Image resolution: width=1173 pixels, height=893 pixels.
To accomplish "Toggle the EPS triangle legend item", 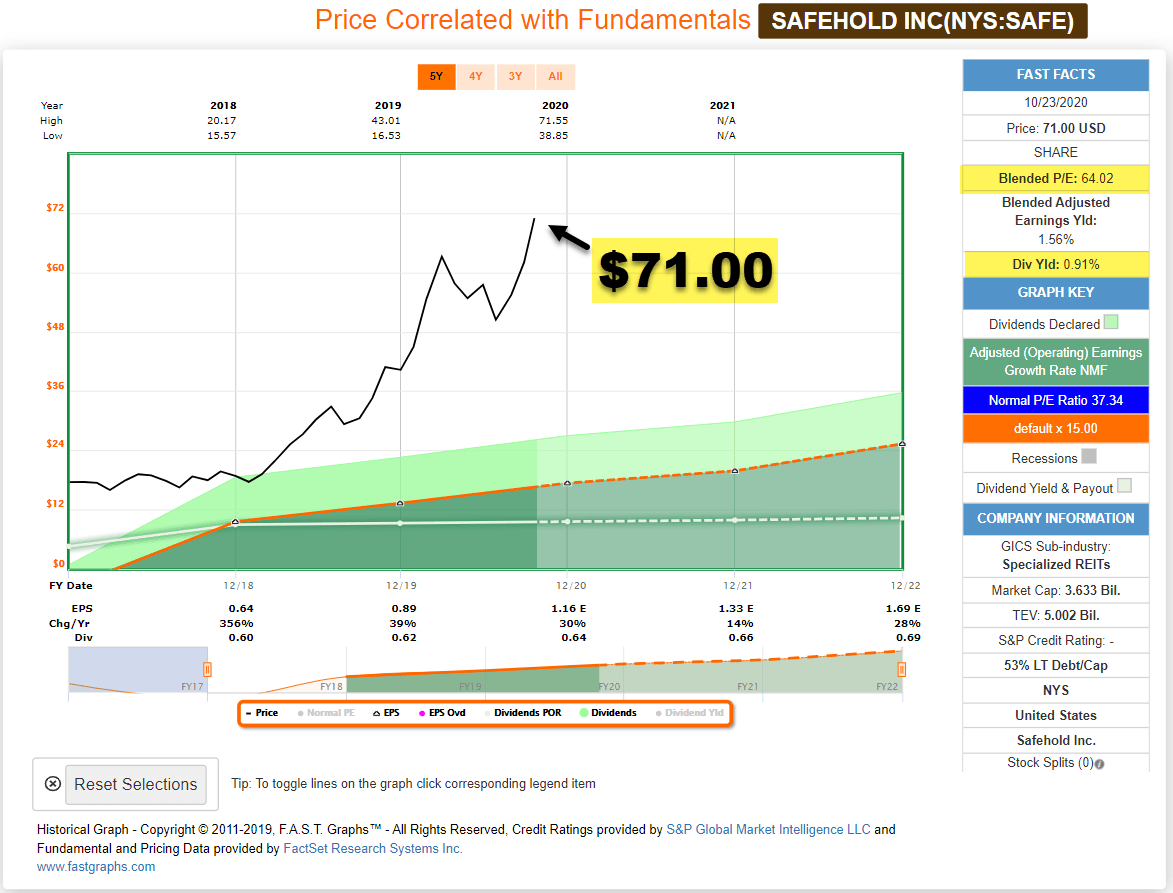I will [x=386, y=713].
